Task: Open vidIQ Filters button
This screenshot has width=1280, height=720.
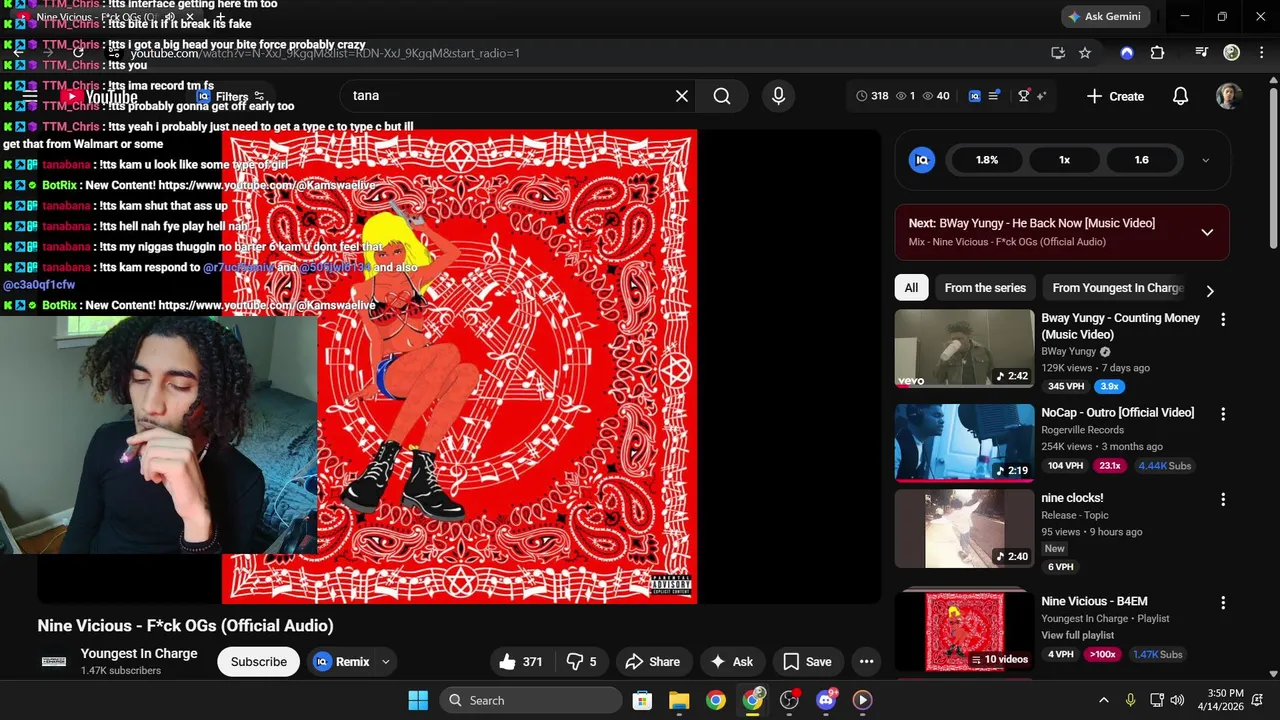Action: 231,97
